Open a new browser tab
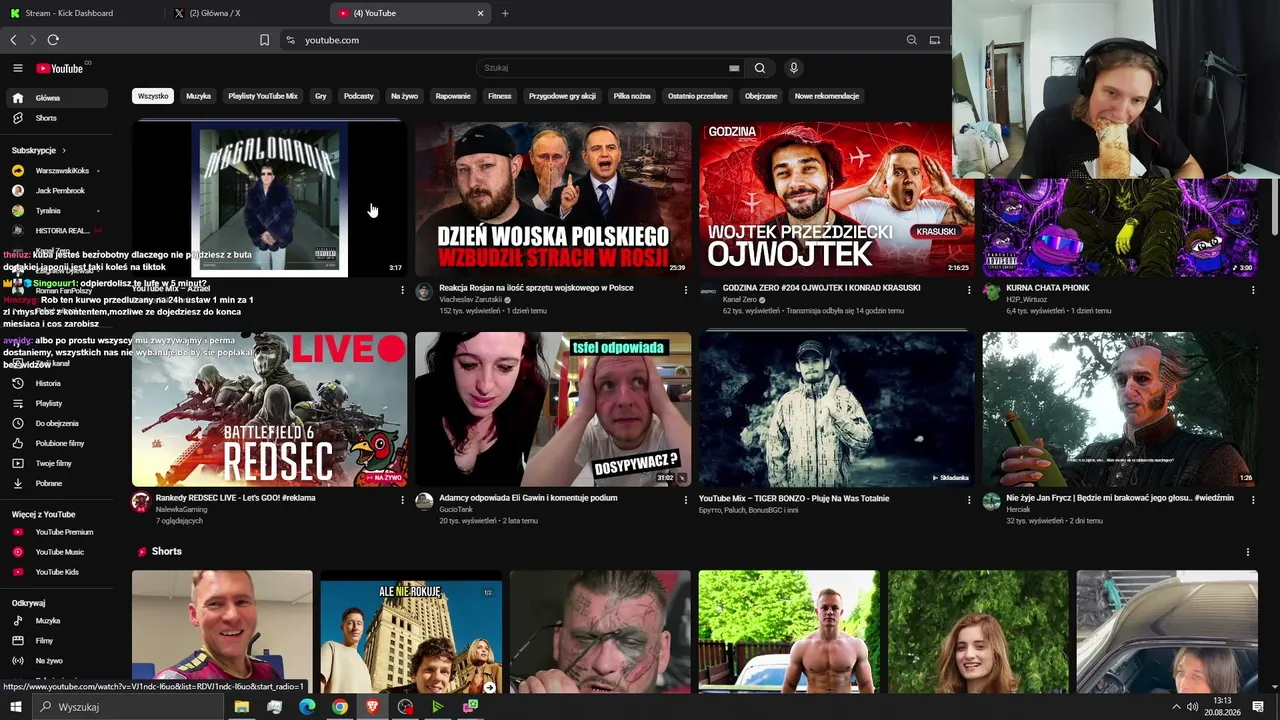This screenshot has width=1280, height=720. 505,13
